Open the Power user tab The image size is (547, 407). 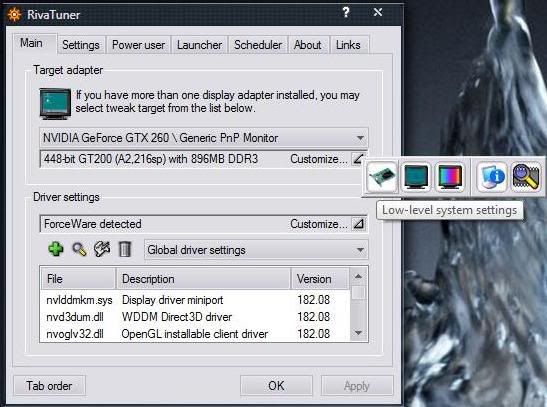click(138, 45)
